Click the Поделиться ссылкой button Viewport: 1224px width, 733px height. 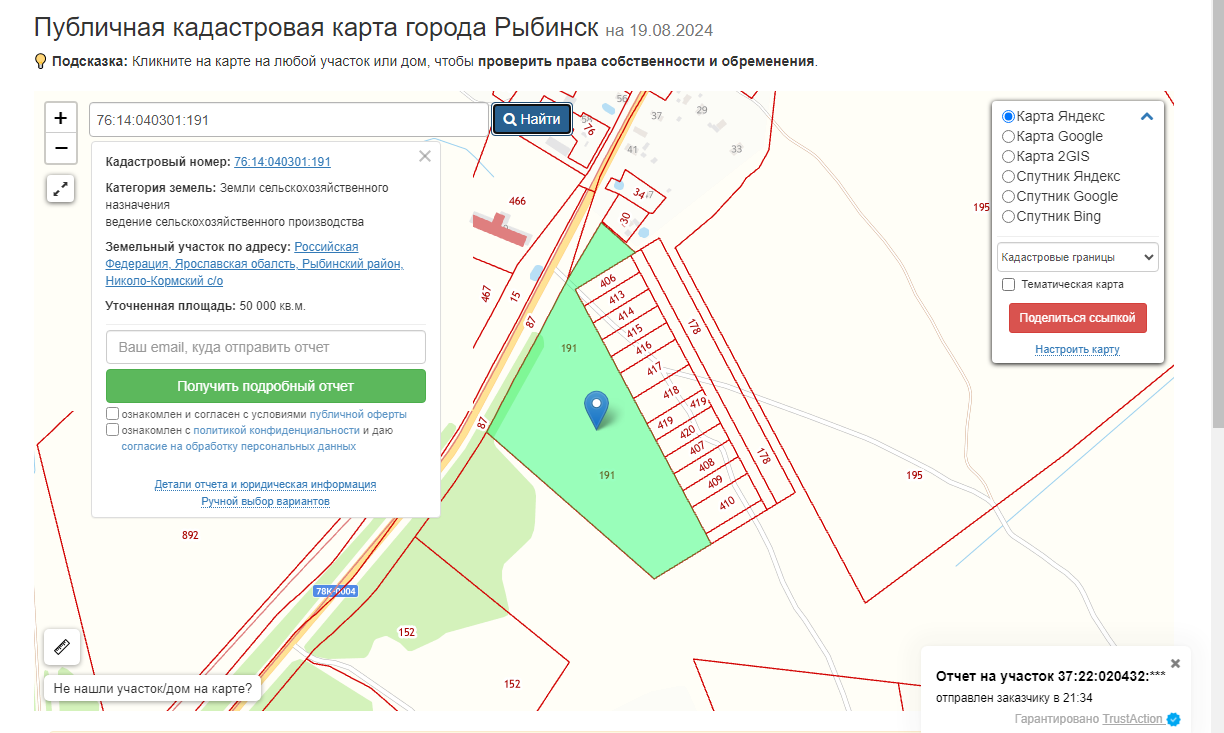point(1078,318)
